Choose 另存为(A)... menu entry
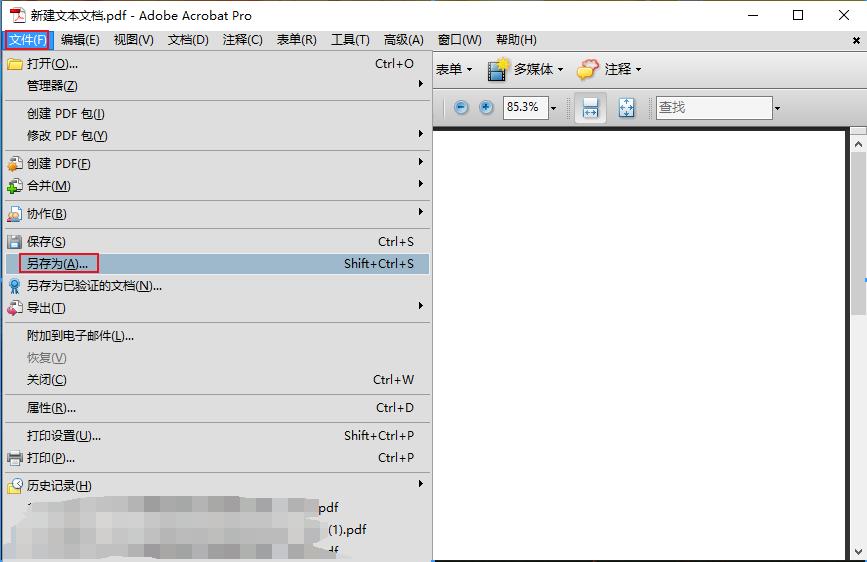 coord(217,264)
